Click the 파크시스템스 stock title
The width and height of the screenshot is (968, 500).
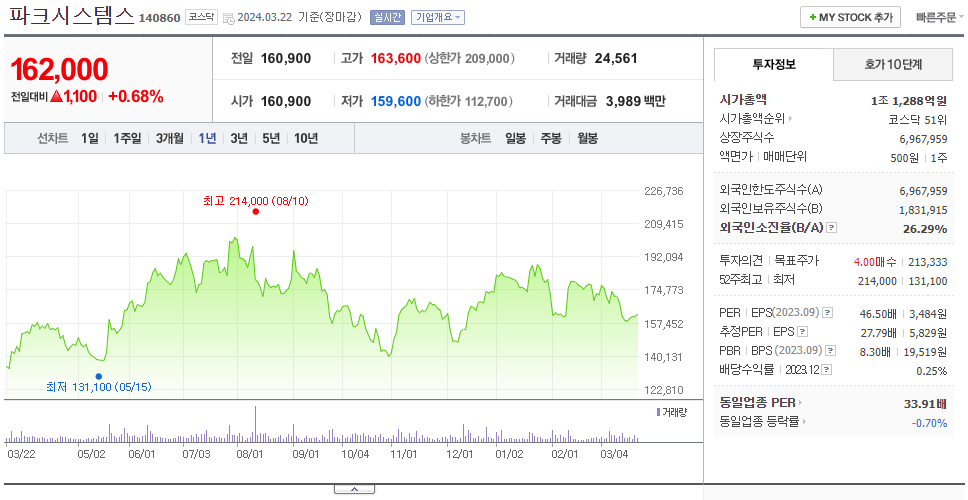click(x=72, y=16)
